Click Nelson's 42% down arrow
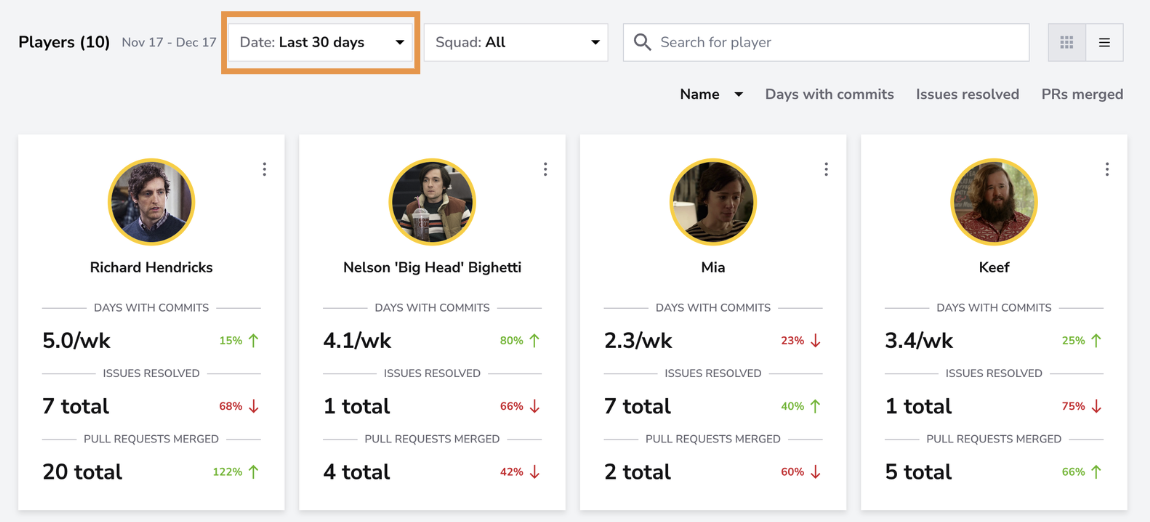Image resolution: width=1150 pixels, height=522 pixels. pos(534,472)
